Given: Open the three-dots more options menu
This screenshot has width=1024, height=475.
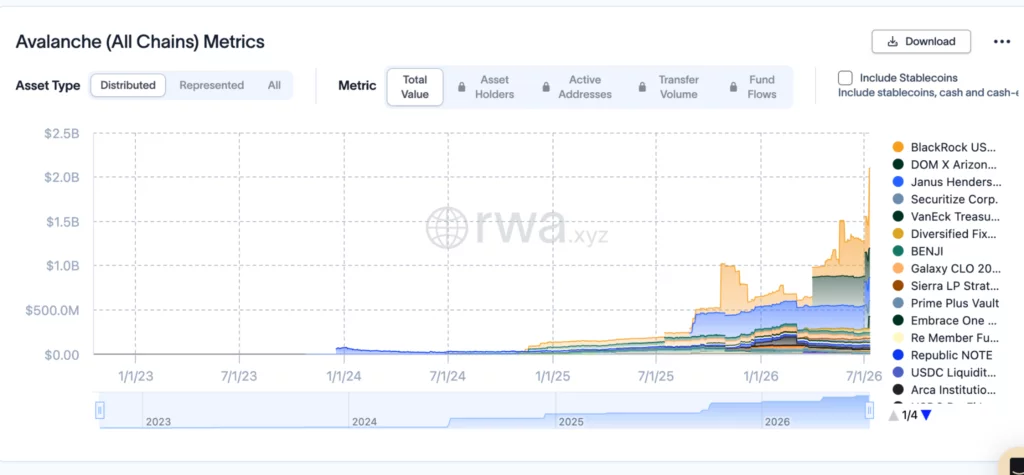Looking at the screenshot, I should coord(1002,42).
